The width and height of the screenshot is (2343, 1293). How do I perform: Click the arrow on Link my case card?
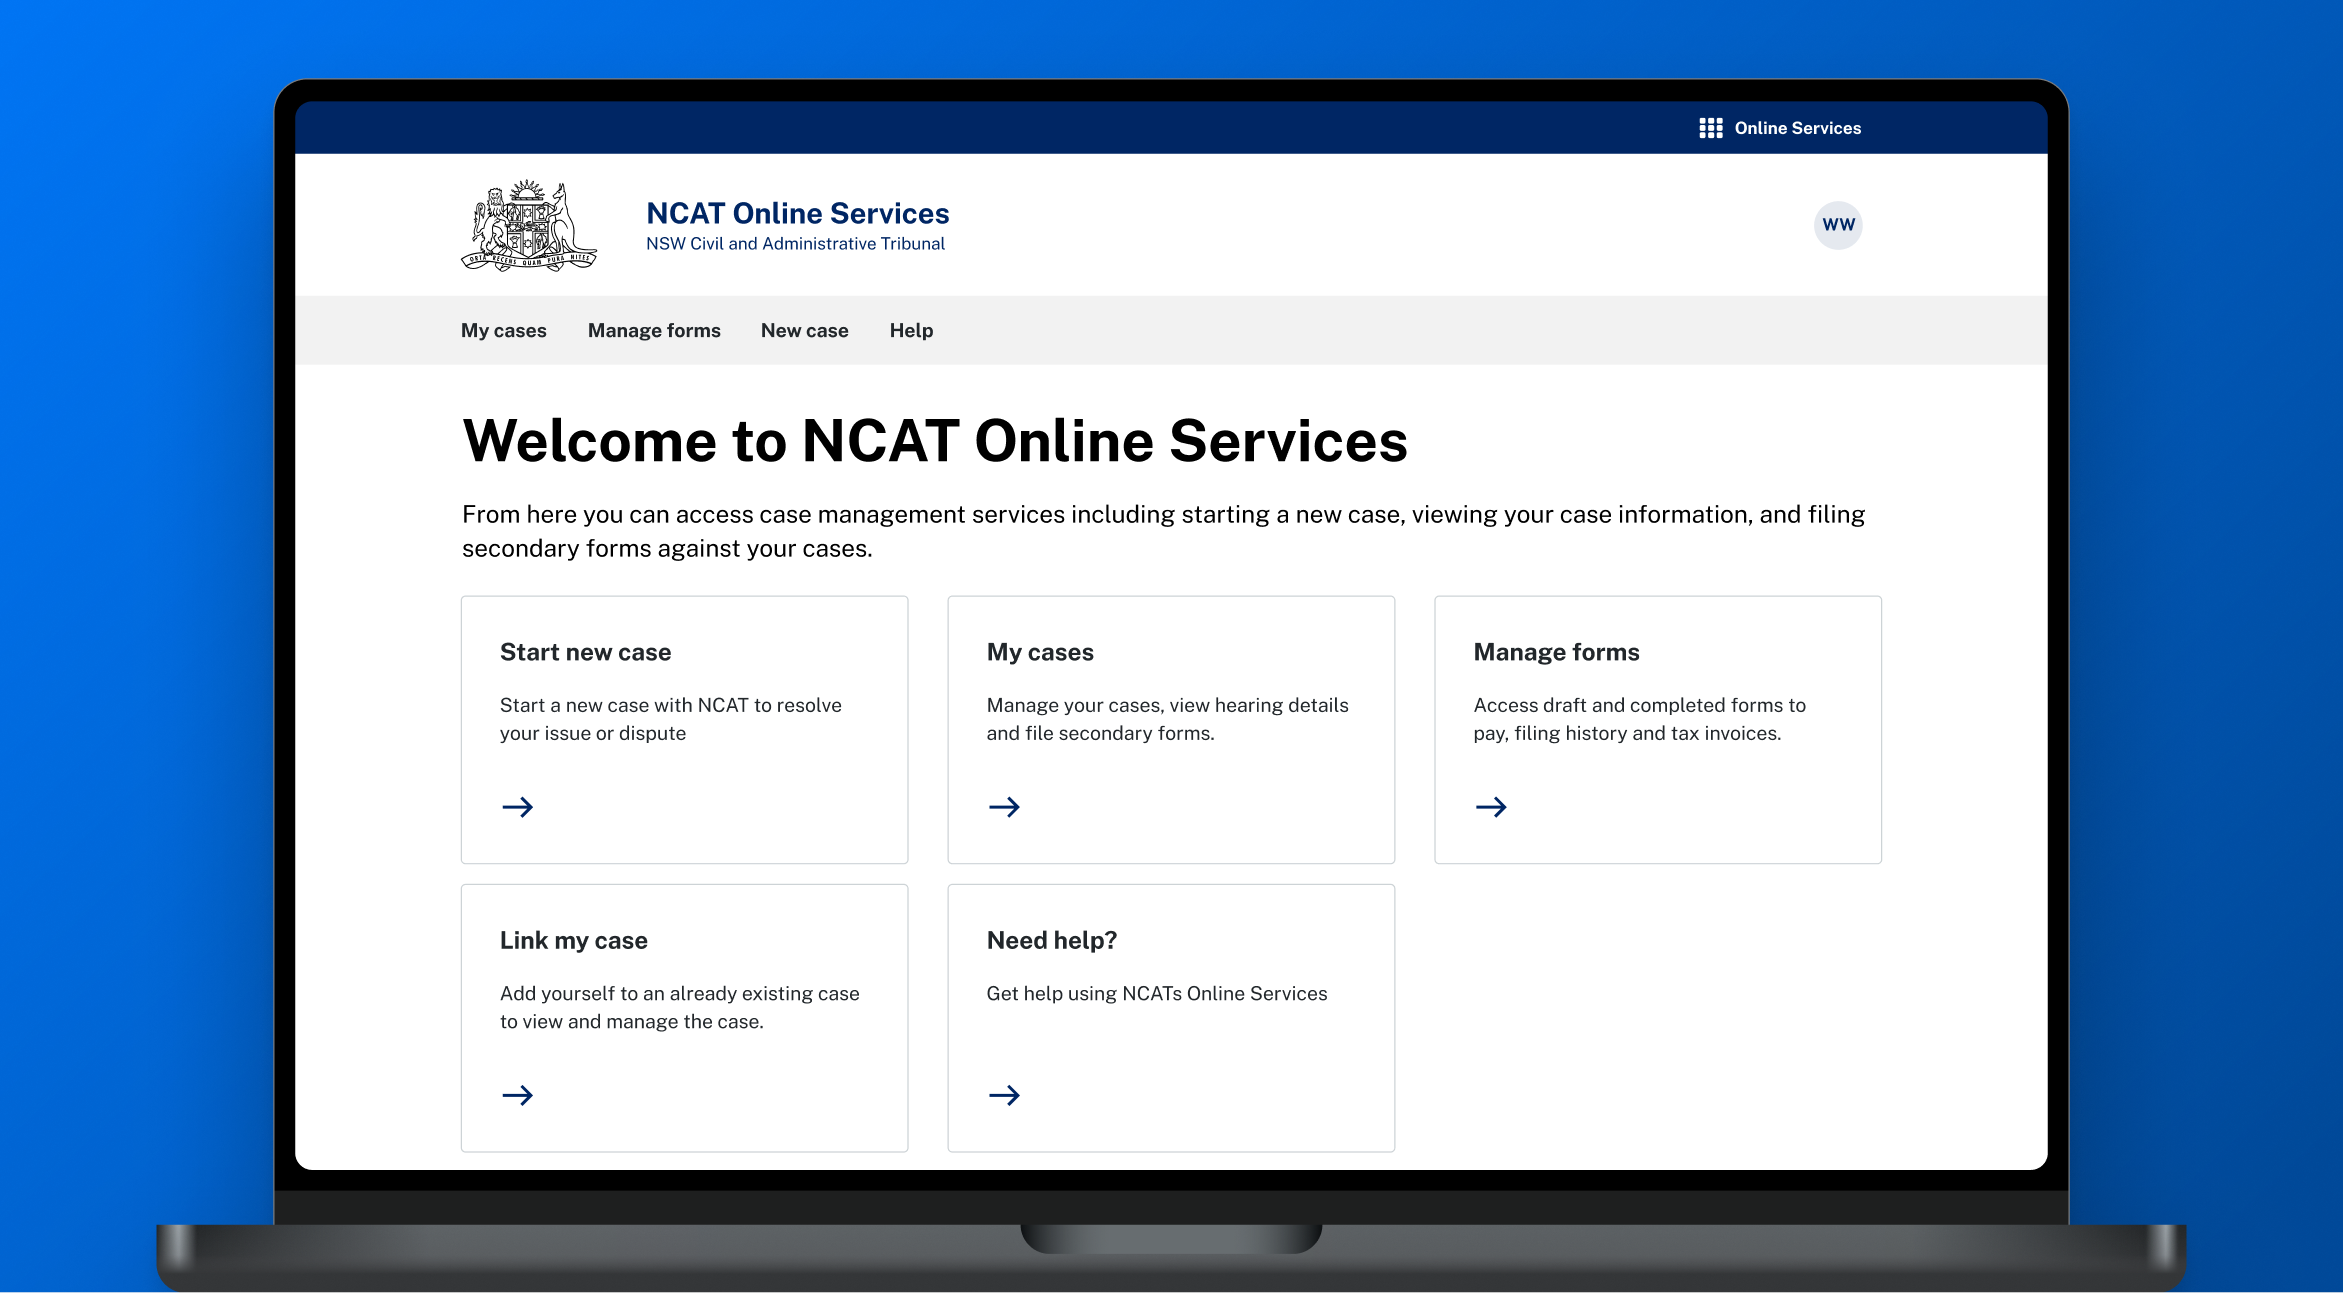517,1095
